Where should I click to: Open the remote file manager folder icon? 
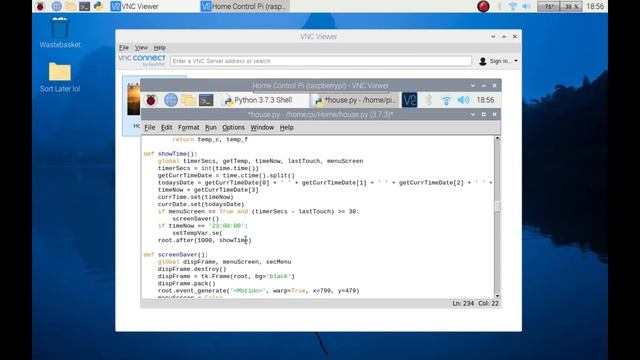189,100
